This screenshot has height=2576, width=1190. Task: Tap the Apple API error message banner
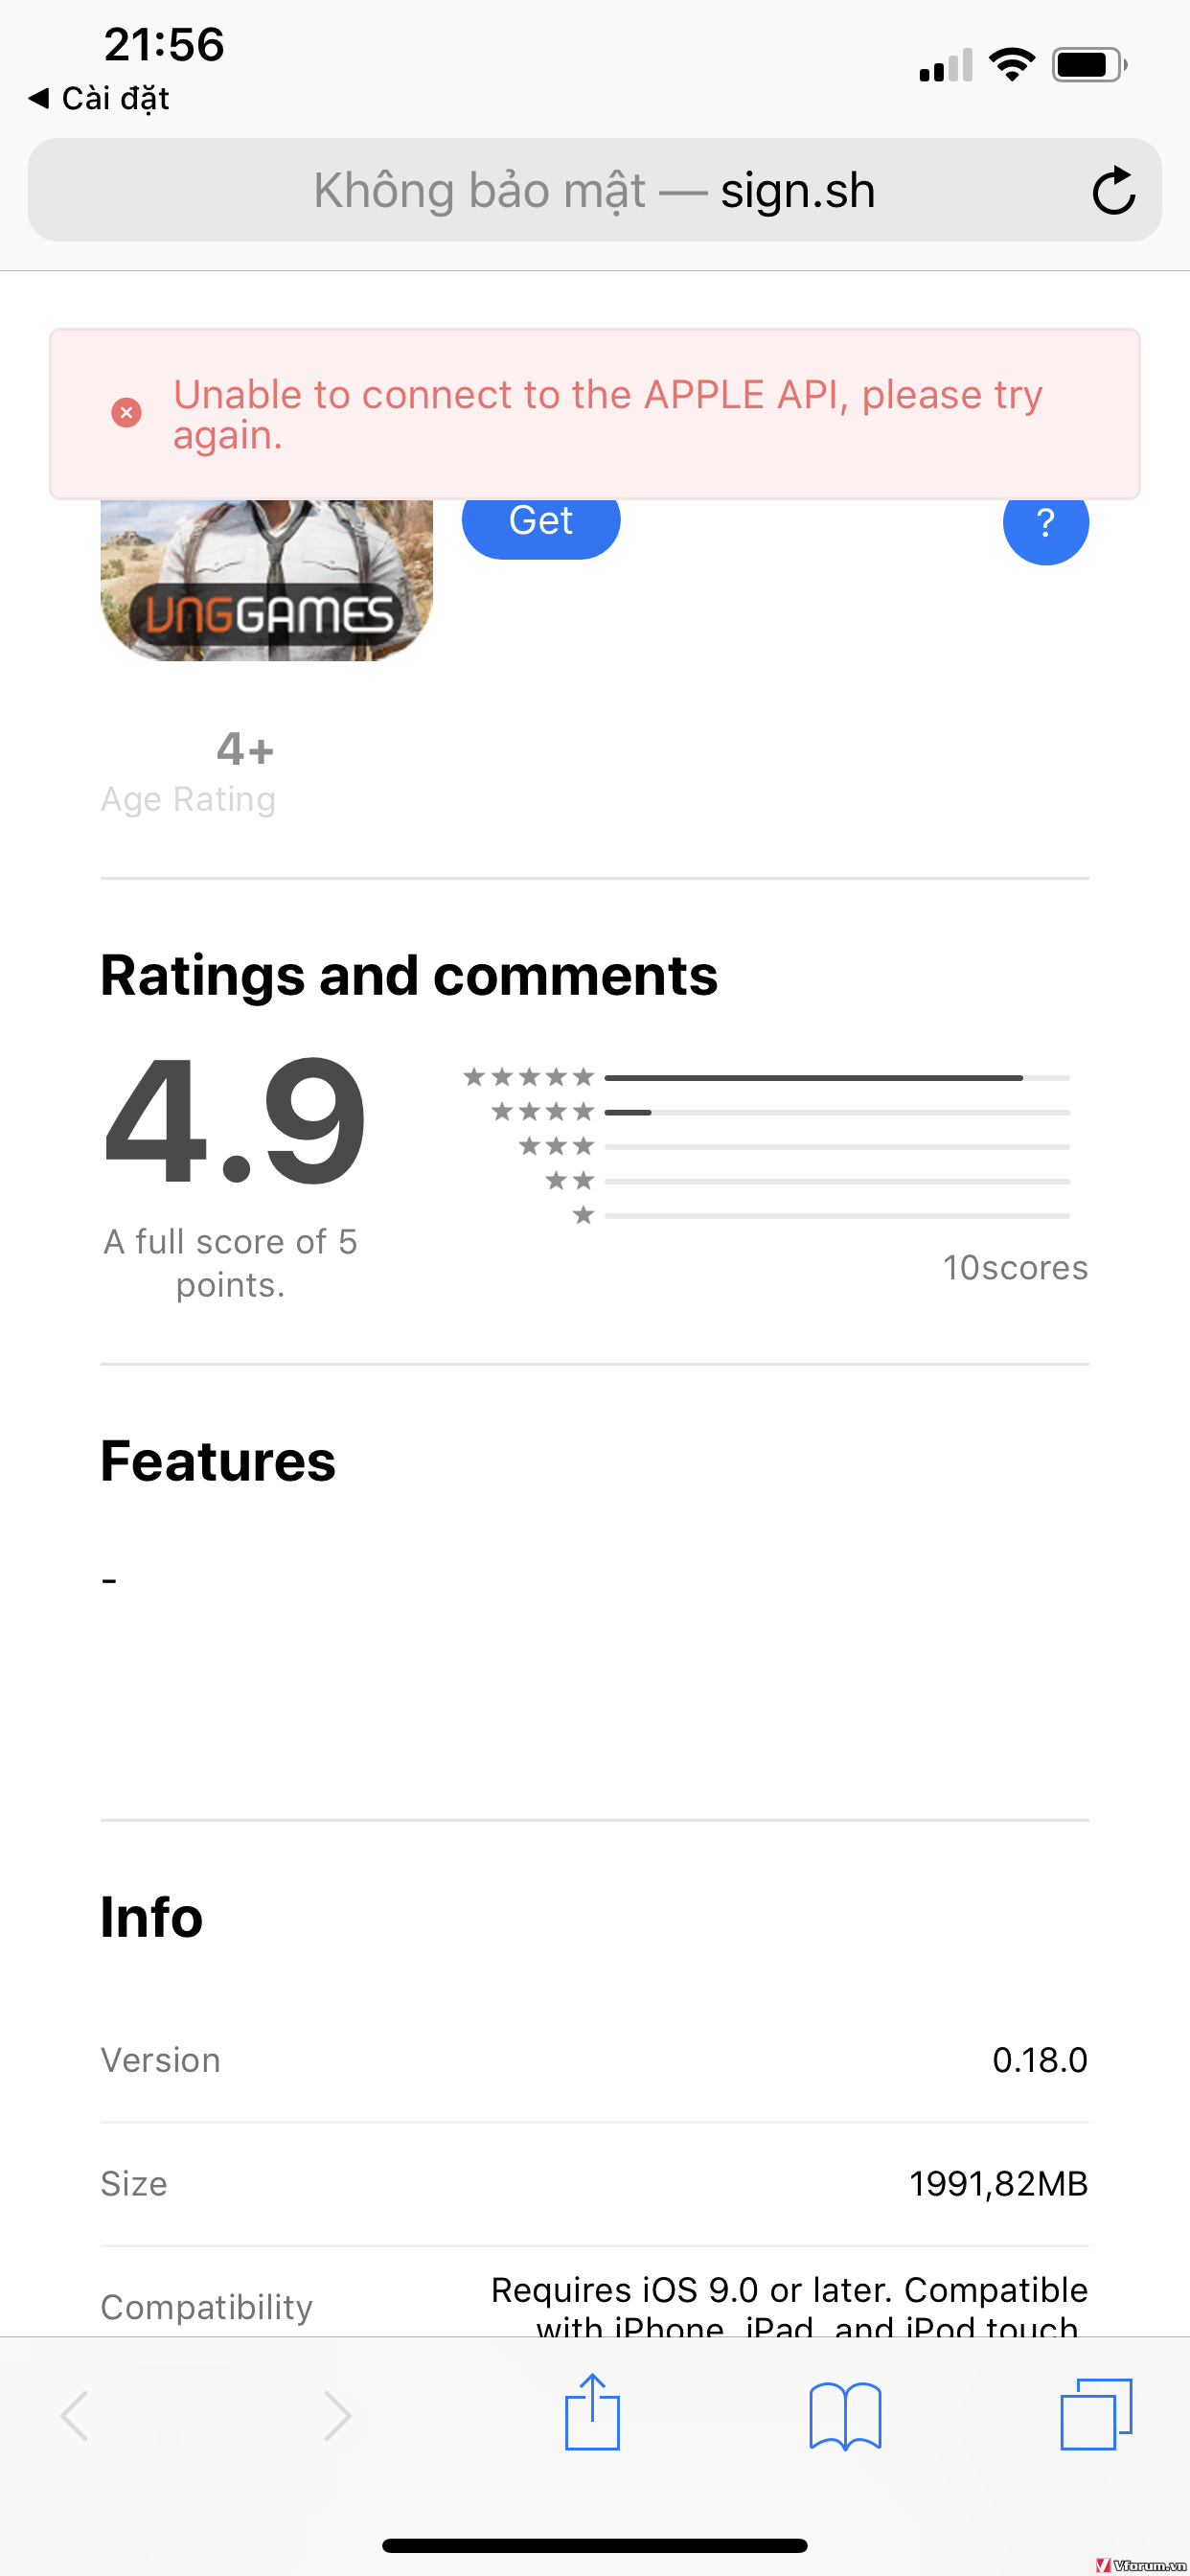pyautogui.click(x=595, y=414)
